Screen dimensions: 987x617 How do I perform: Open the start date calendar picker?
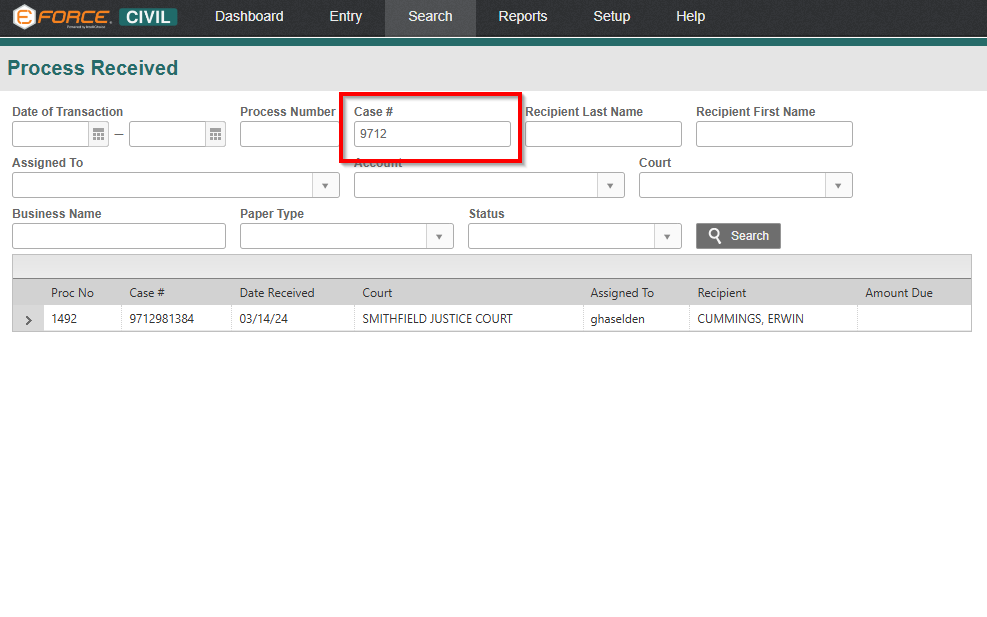click(x=98, y=134)
